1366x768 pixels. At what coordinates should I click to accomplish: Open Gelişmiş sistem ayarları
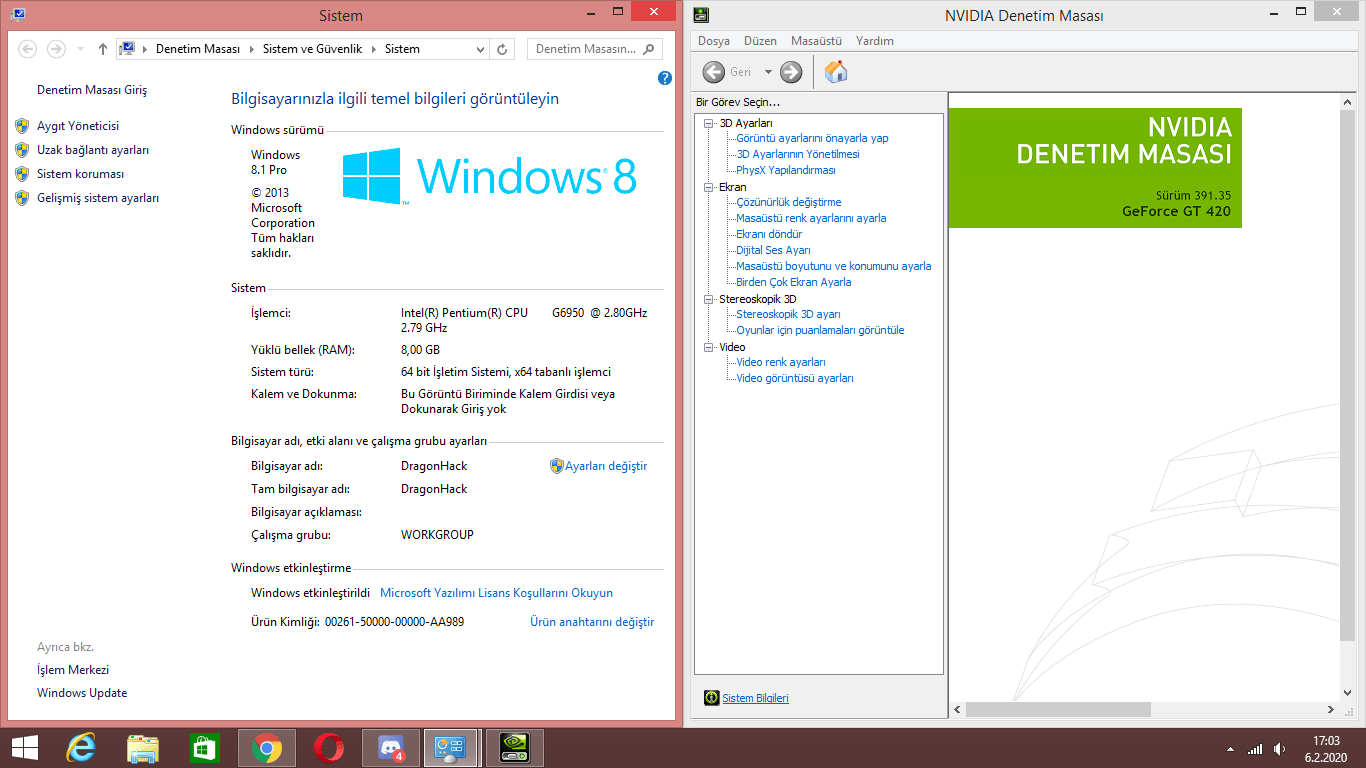pyautogui.click(x=98, y=198)
